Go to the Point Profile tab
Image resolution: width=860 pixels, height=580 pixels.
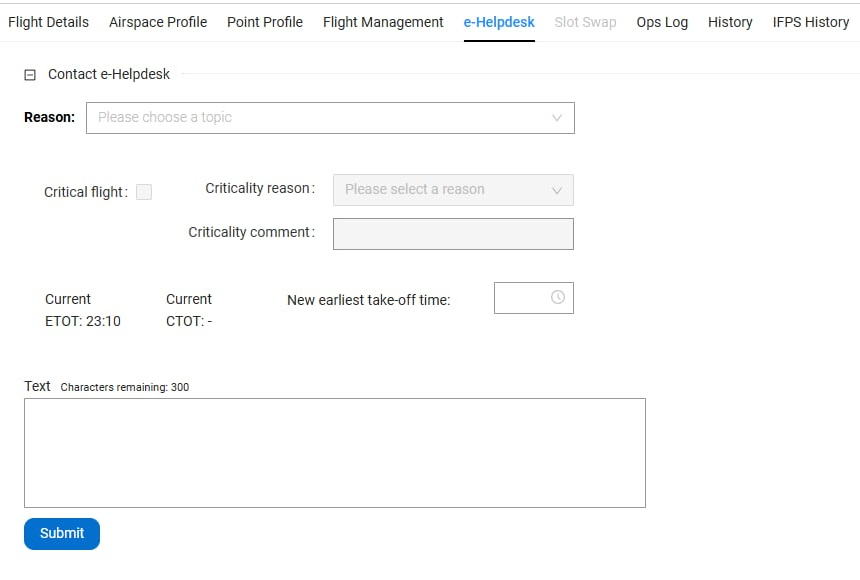(265, 22)
